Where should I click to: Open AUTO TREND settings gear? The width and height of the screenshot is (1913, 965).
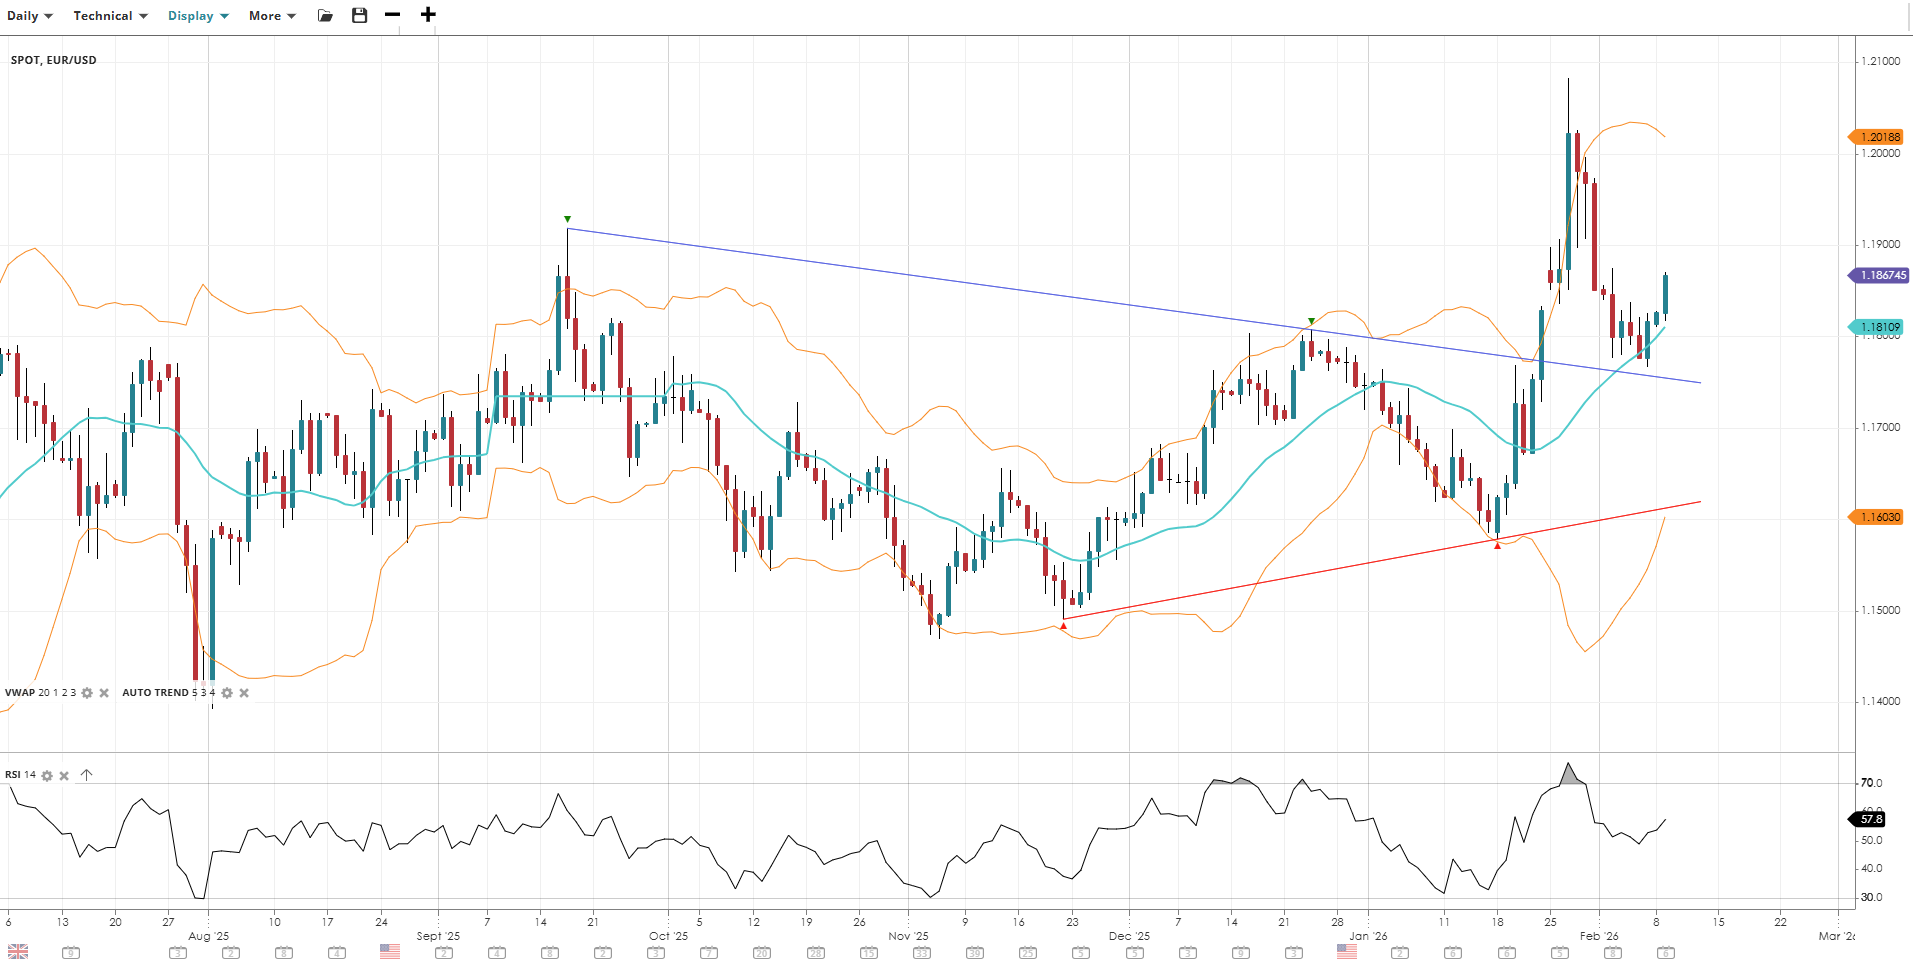pyautogui.click(x=227, y=693)
